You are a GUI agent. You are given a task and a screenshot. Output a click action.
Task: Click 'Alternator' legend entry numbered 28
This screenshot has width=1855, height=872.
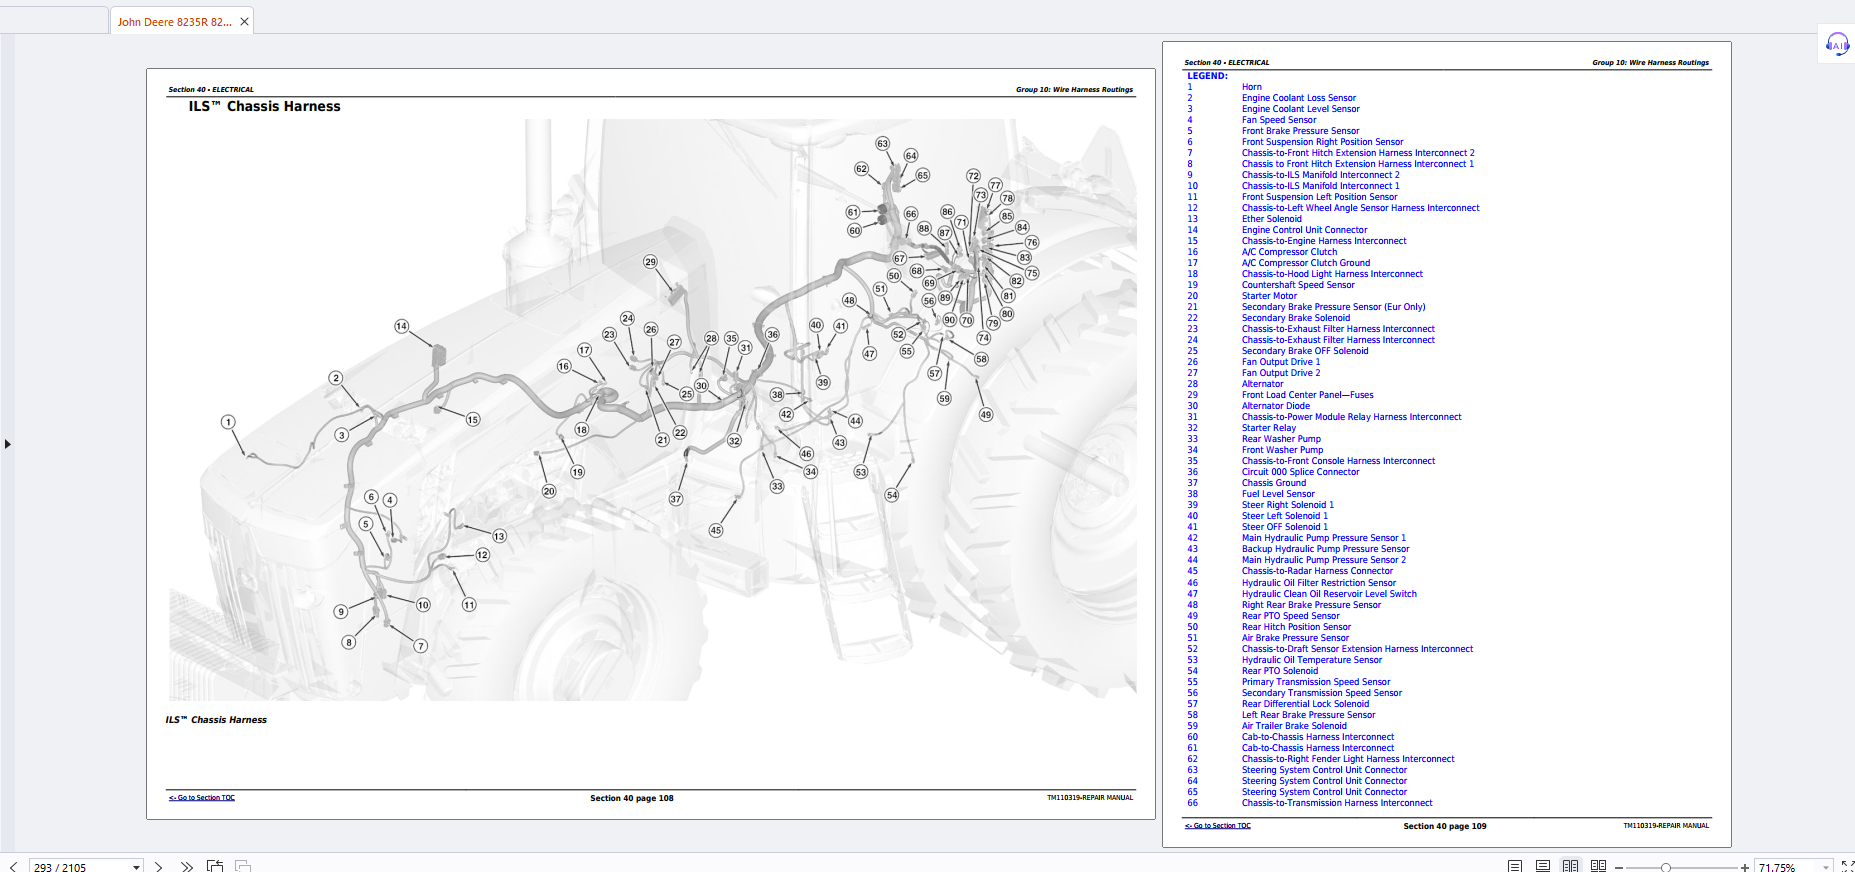(1262, 384)
